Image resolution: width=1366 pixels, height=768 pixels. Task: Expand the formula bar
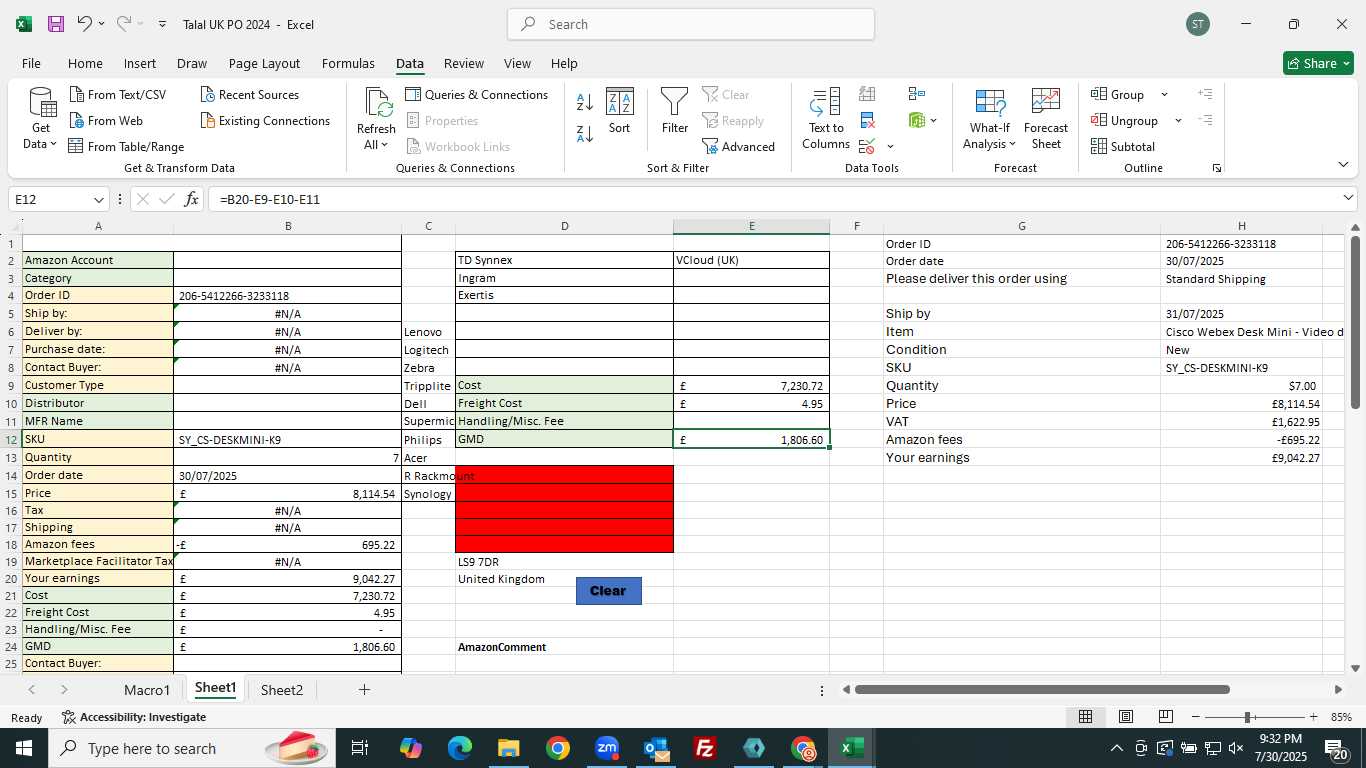1348,199
